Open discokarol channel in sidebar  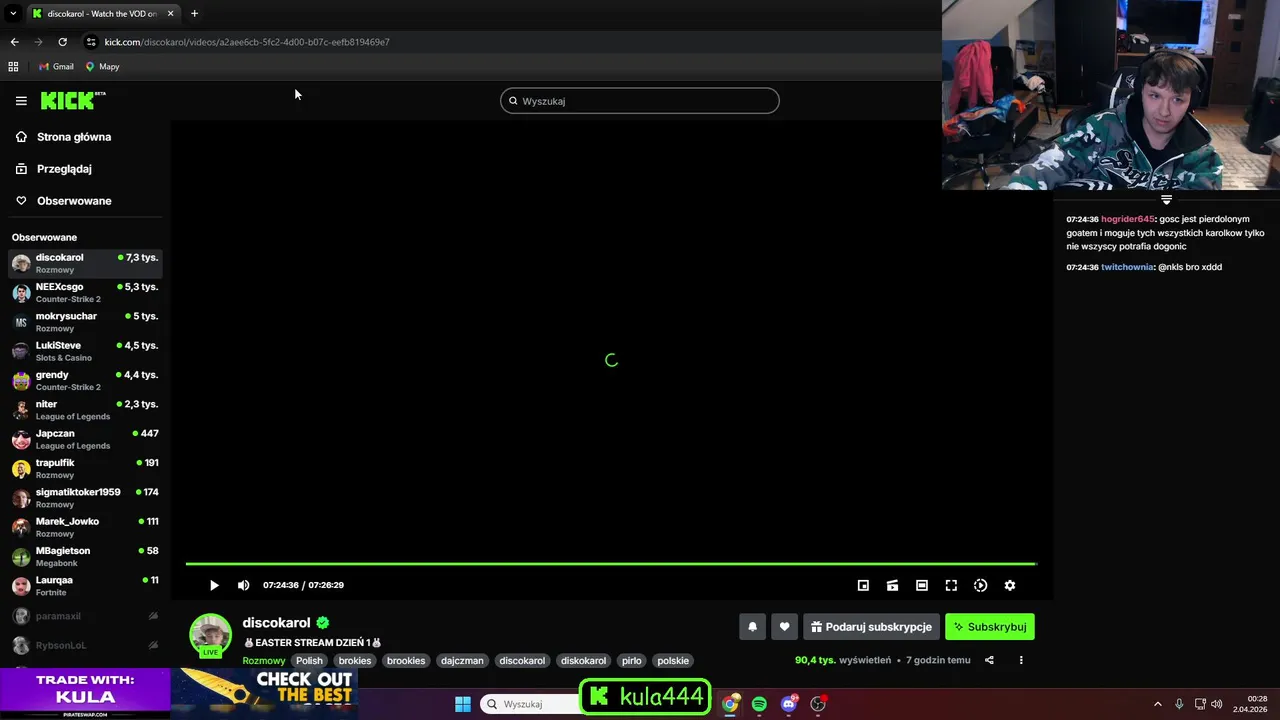(85, 263)
